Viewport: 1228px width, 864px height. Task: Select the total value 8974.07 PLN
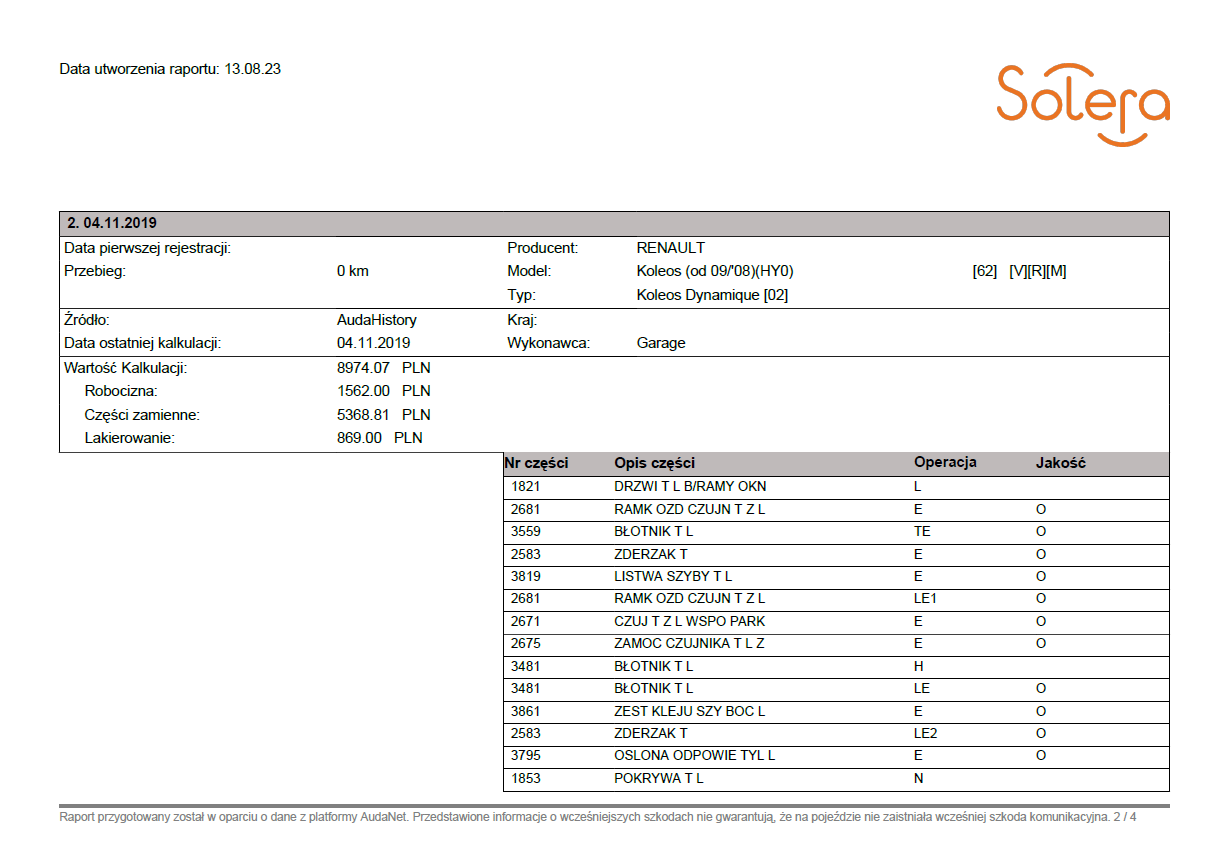point(384,368)
